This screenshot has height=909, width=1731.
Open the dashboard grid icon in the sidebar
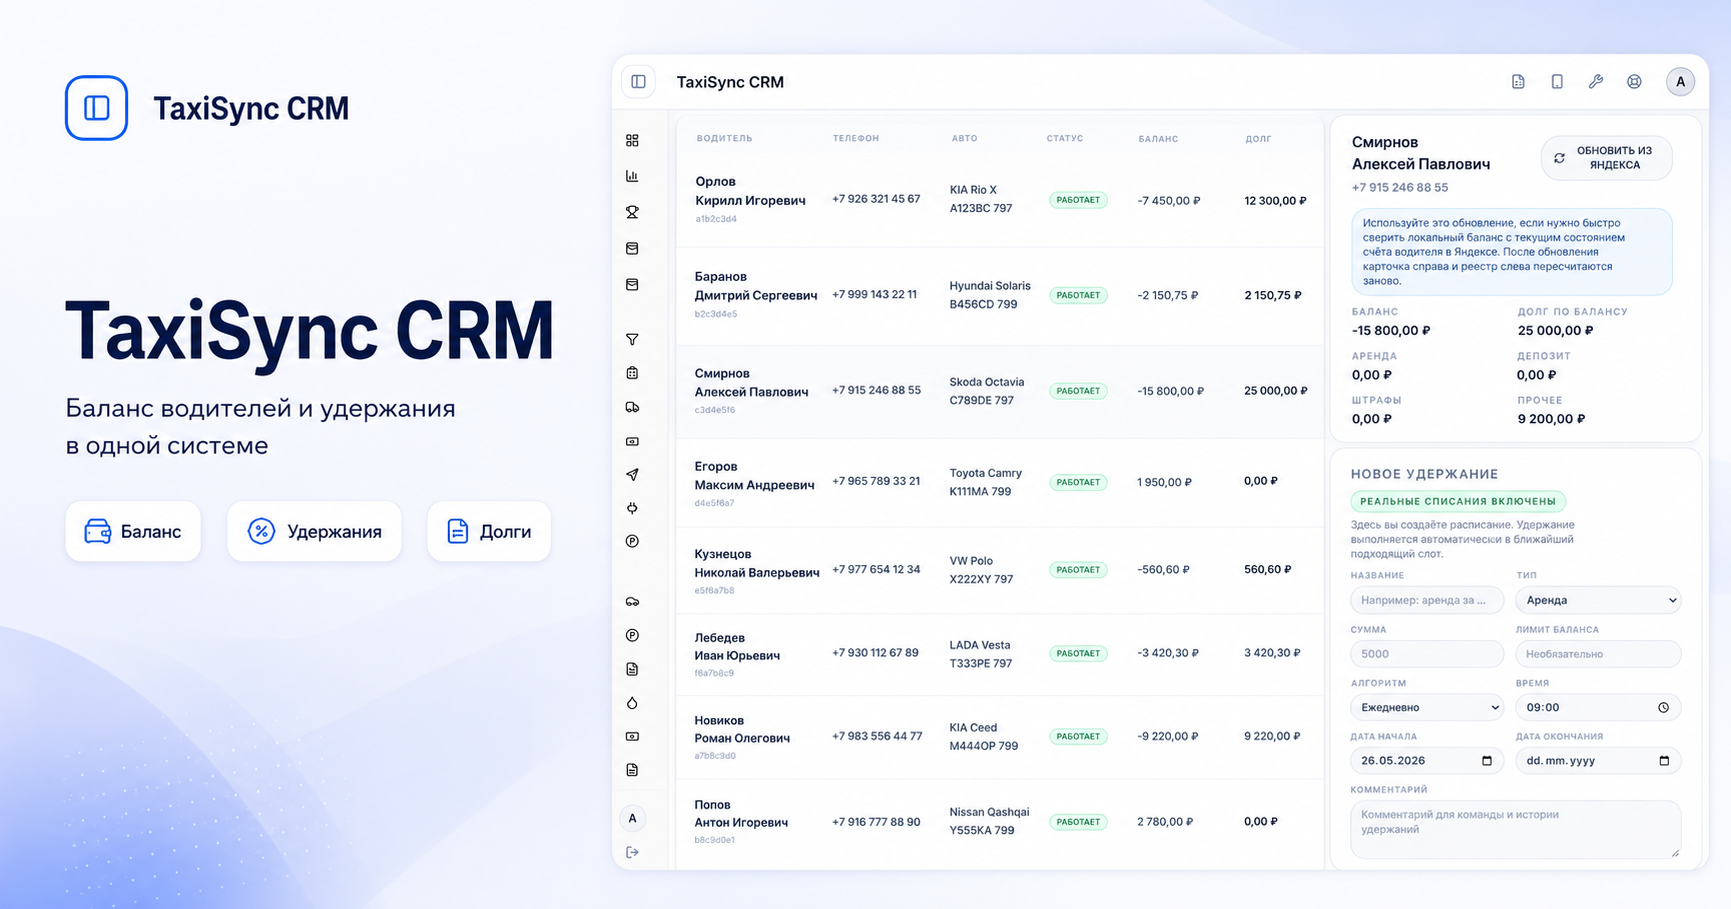(x=632, y=141)
